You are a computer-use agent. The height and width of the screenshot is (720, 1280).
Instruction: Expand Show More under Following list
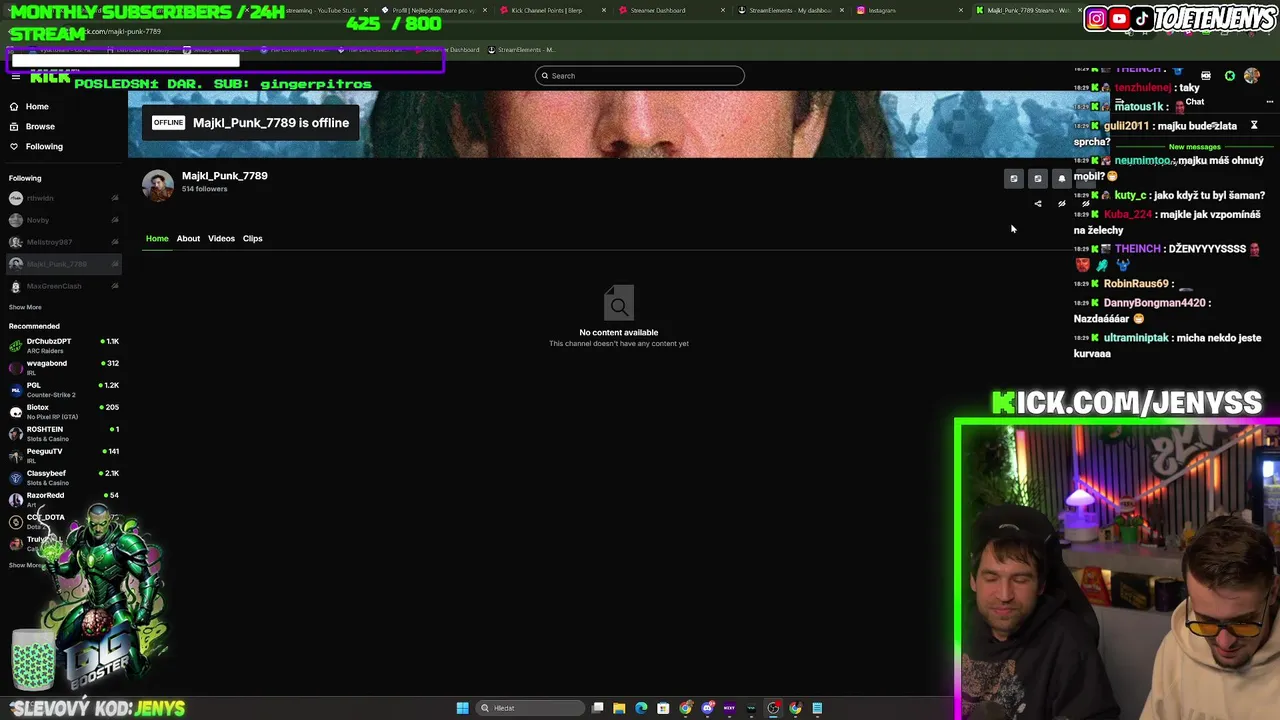[25, 307]
